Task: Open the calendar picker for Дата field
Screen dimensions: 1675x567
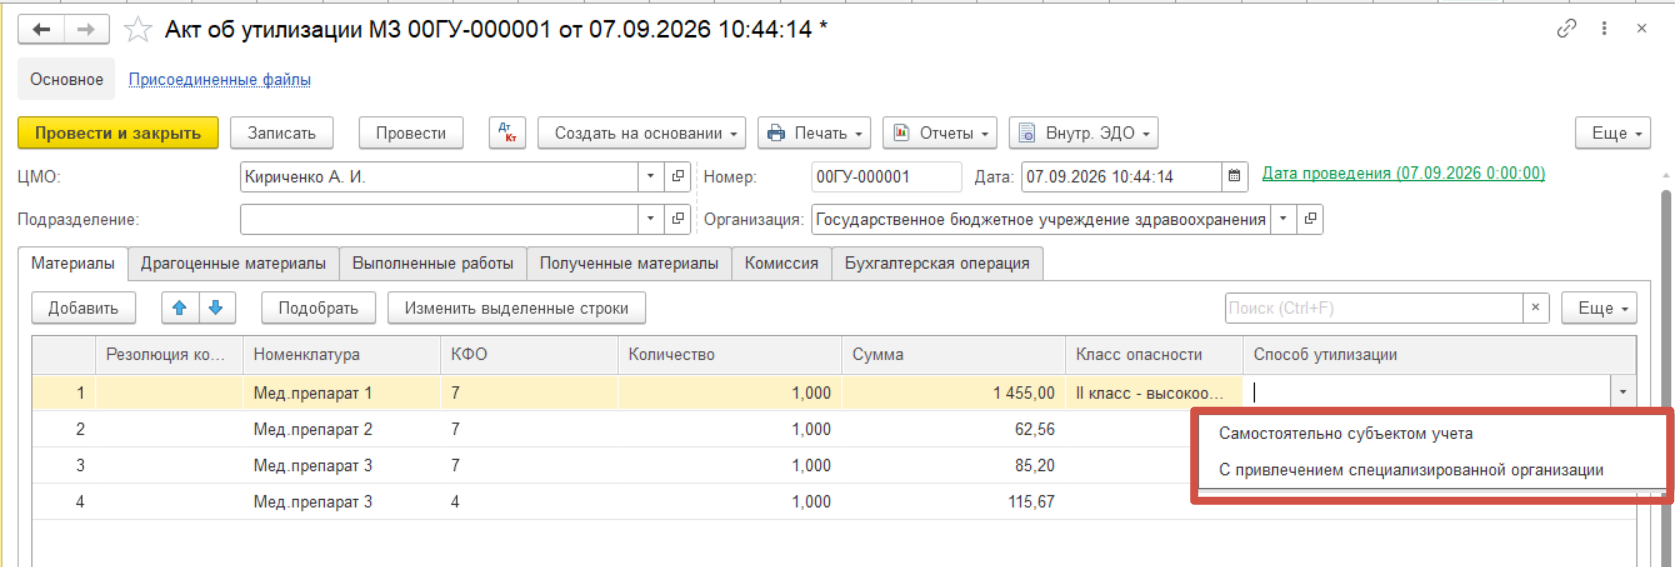Action: click(x=1234, y=177)
